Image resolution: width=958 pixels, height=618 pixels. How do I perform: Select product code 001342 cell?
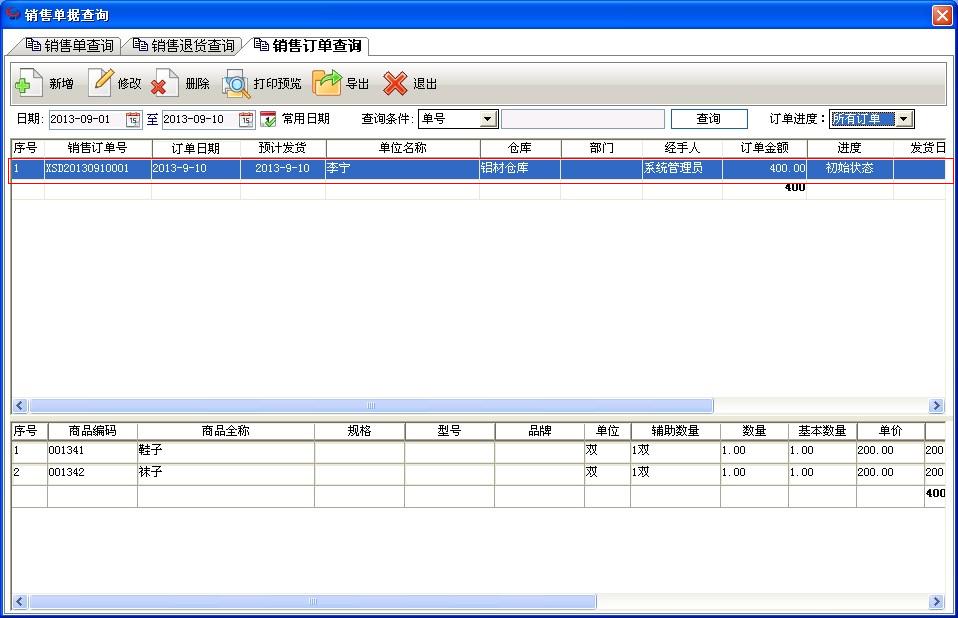pos(92,473)
